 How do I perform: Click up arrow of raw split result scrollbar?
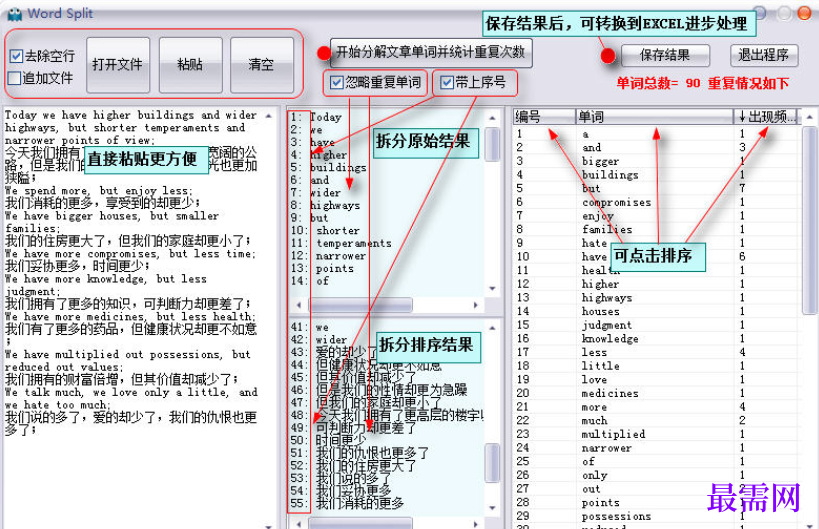pos(492,117)
